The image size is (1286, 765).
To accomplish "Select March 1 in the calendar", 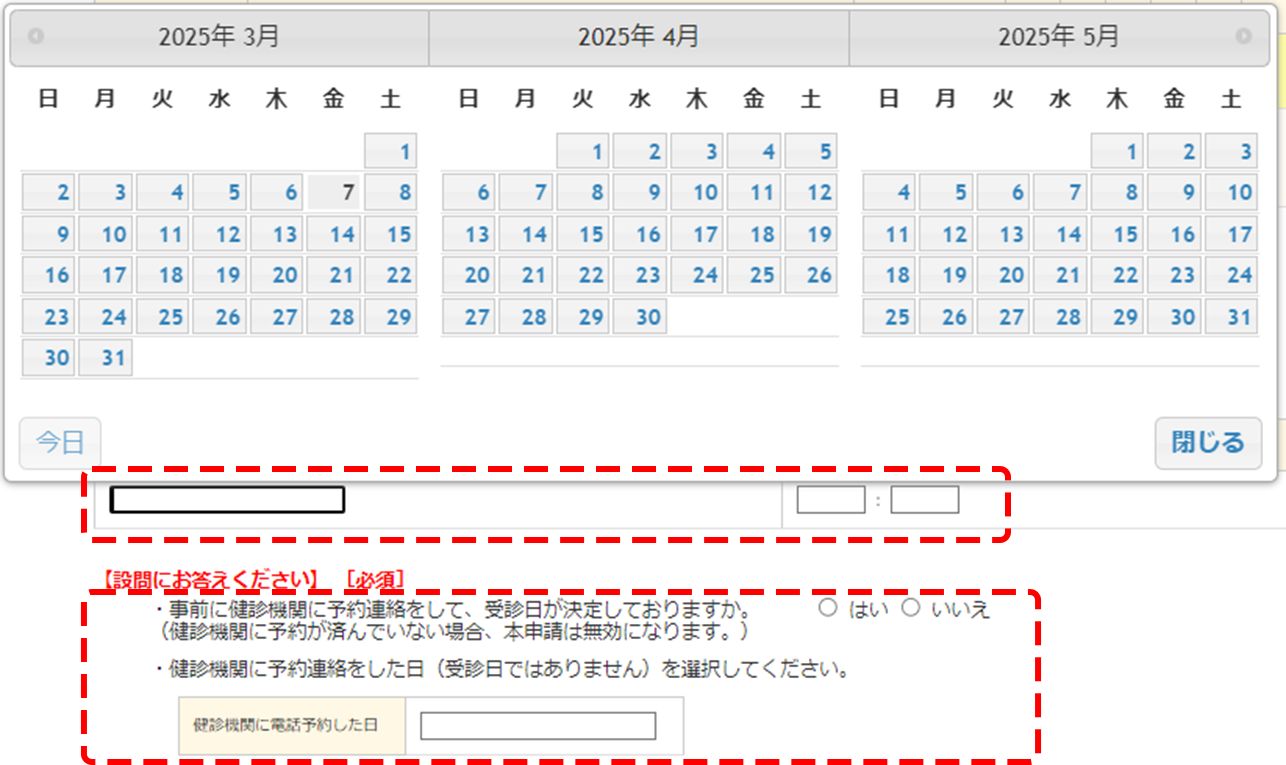I will point(391,151).
